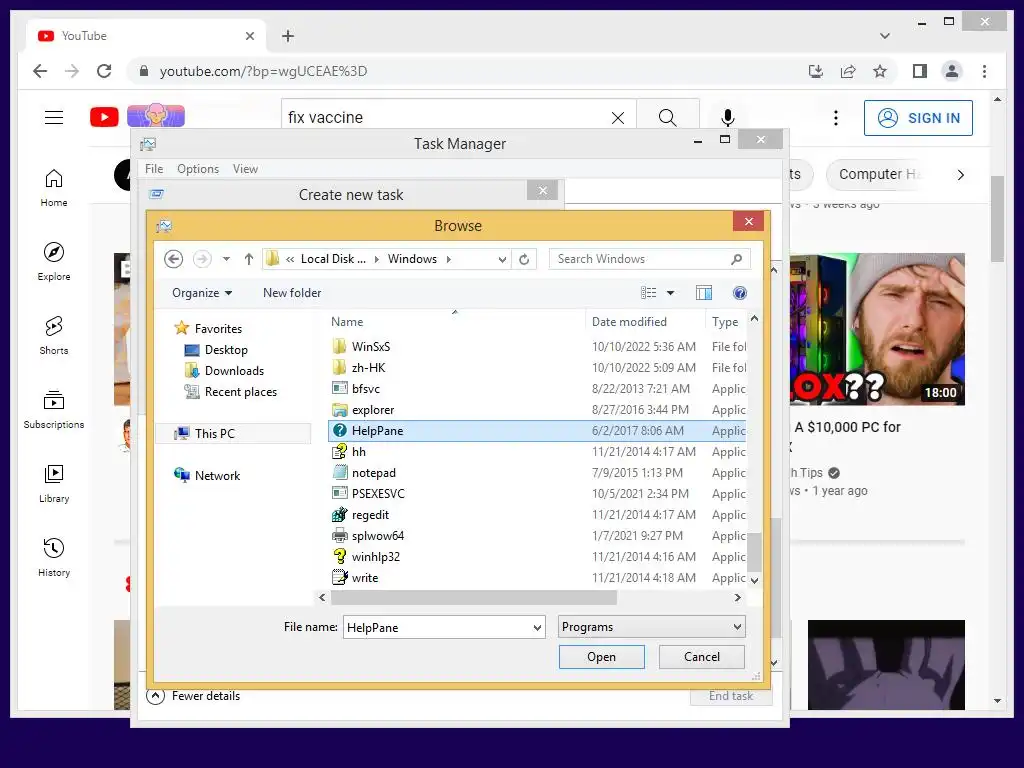Collapse Task Manager with Fewer details

point(193,696)
